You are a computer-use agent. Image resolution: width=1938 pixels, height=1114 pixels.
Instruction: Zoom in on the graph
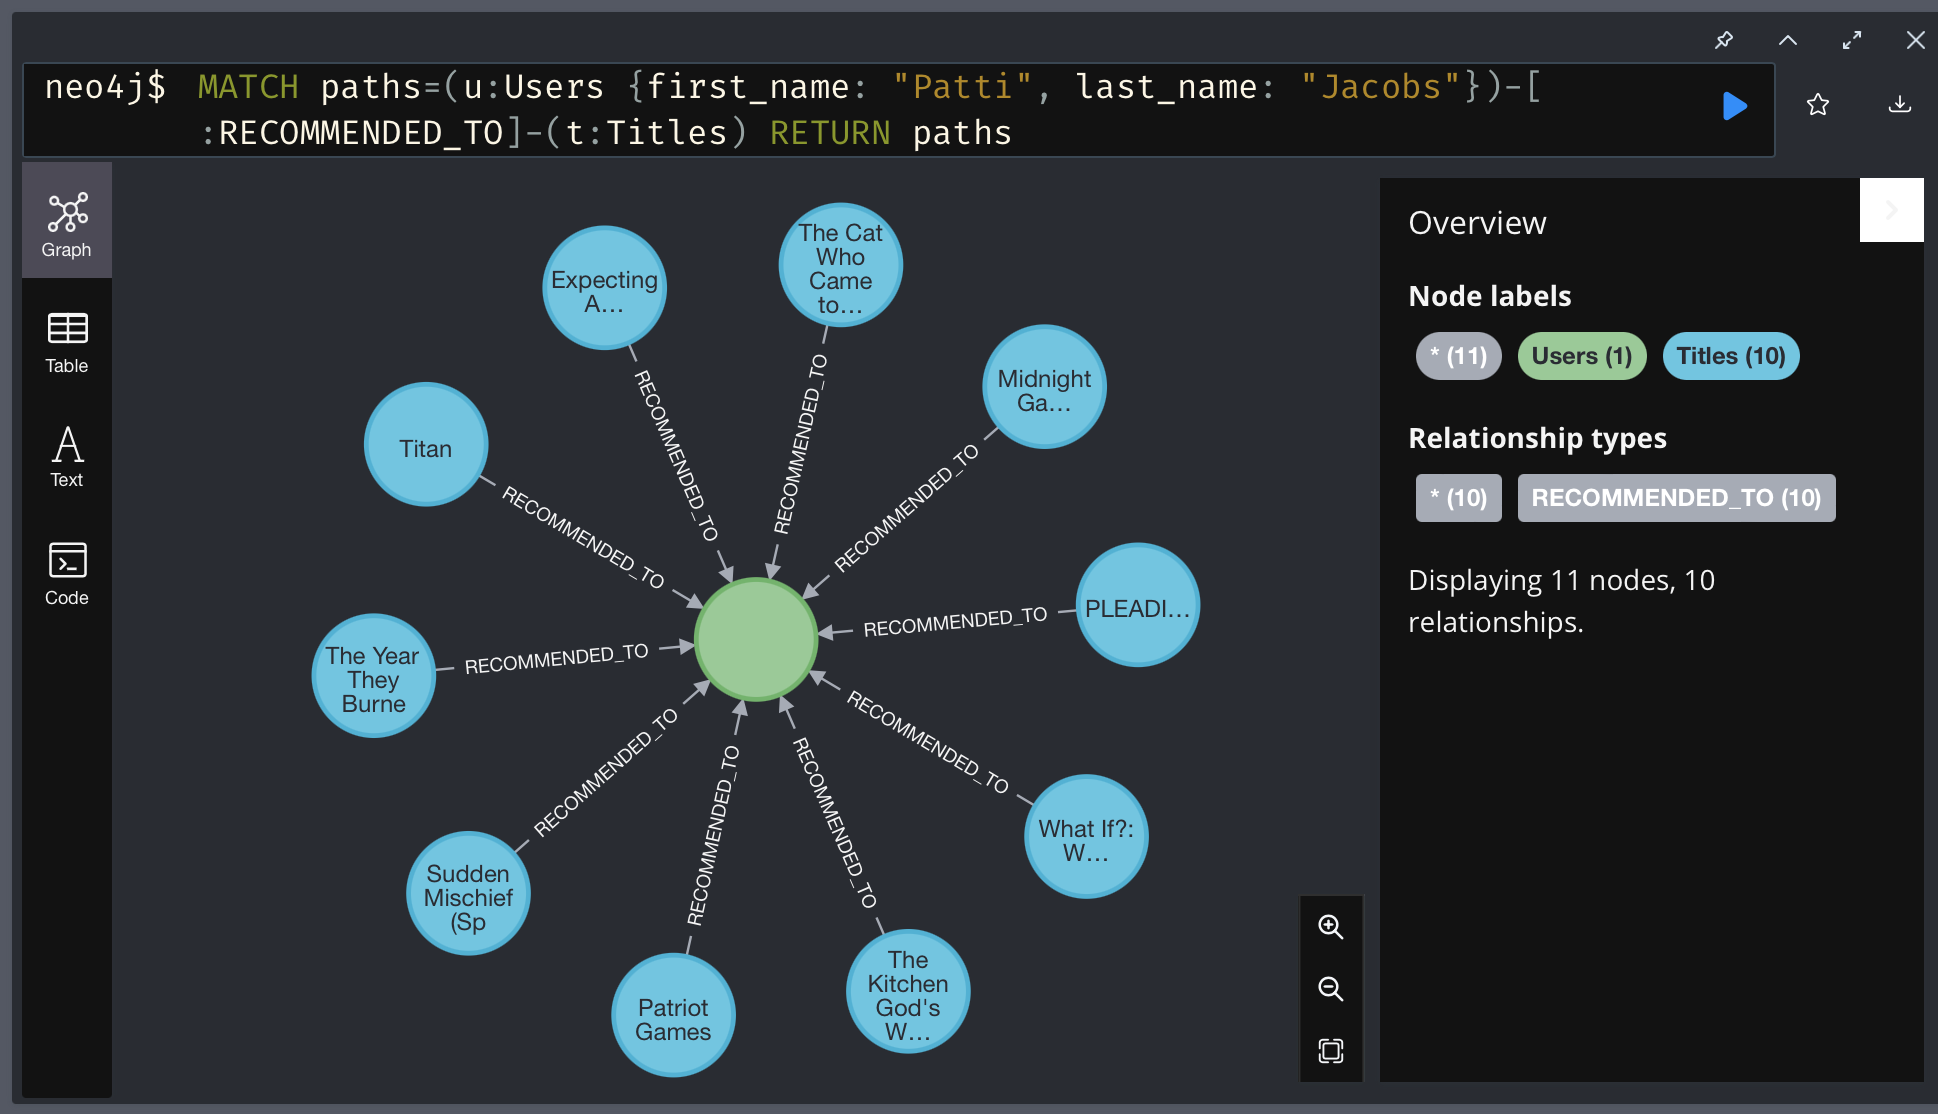(x=1330, y=927)
